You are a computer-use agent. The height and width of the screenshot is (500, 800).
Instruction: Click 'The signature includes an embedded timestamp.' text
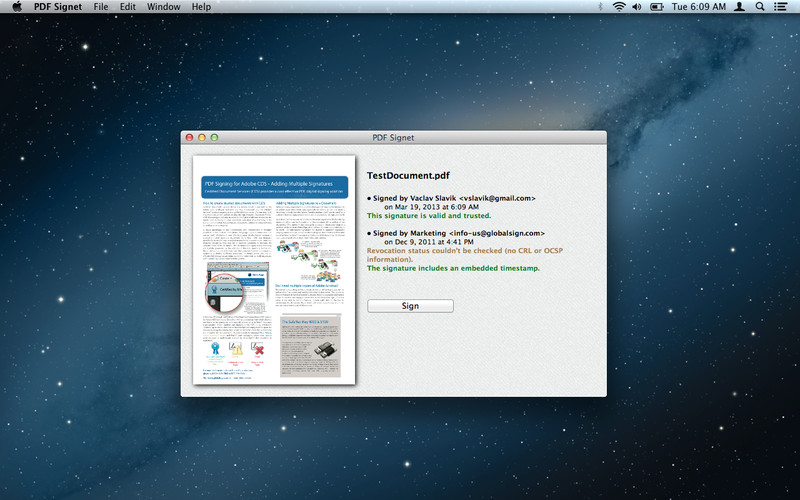click(453, 268)
